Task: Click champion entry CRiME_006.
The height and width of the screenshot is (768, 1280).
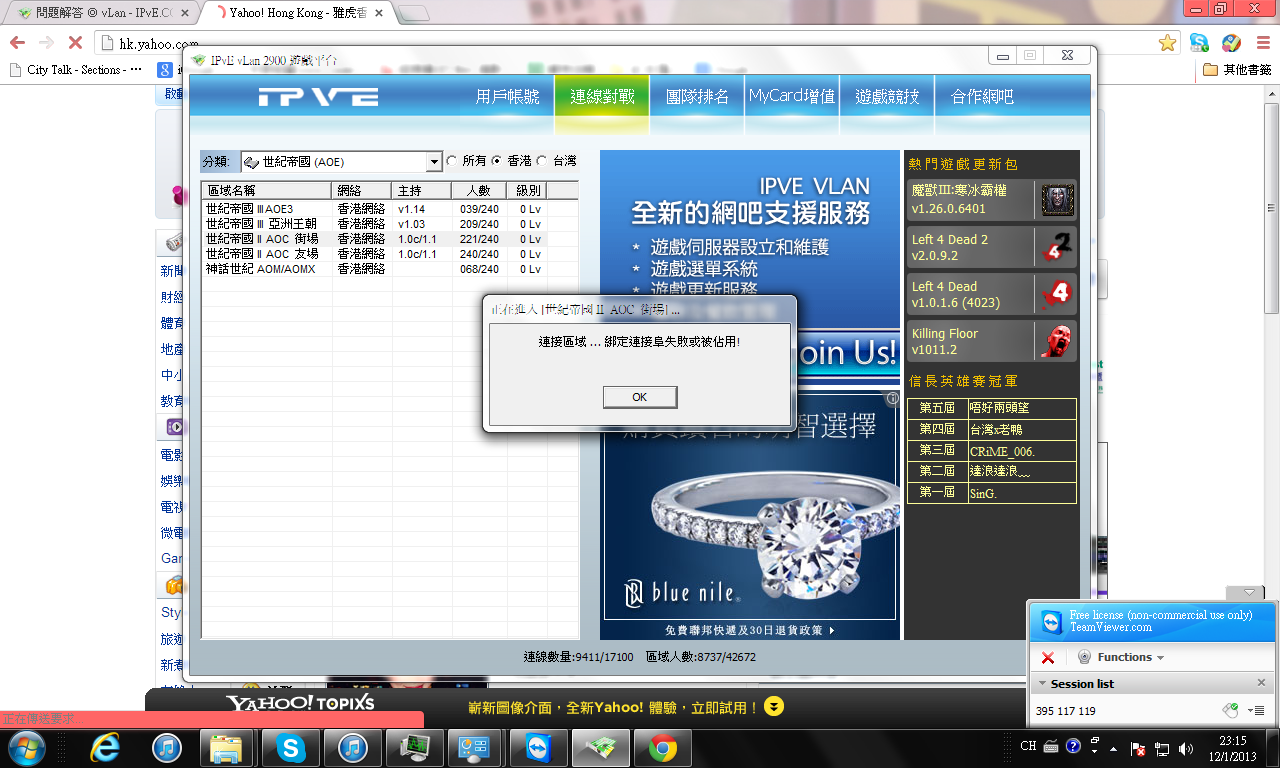Action: (1022, 451)
